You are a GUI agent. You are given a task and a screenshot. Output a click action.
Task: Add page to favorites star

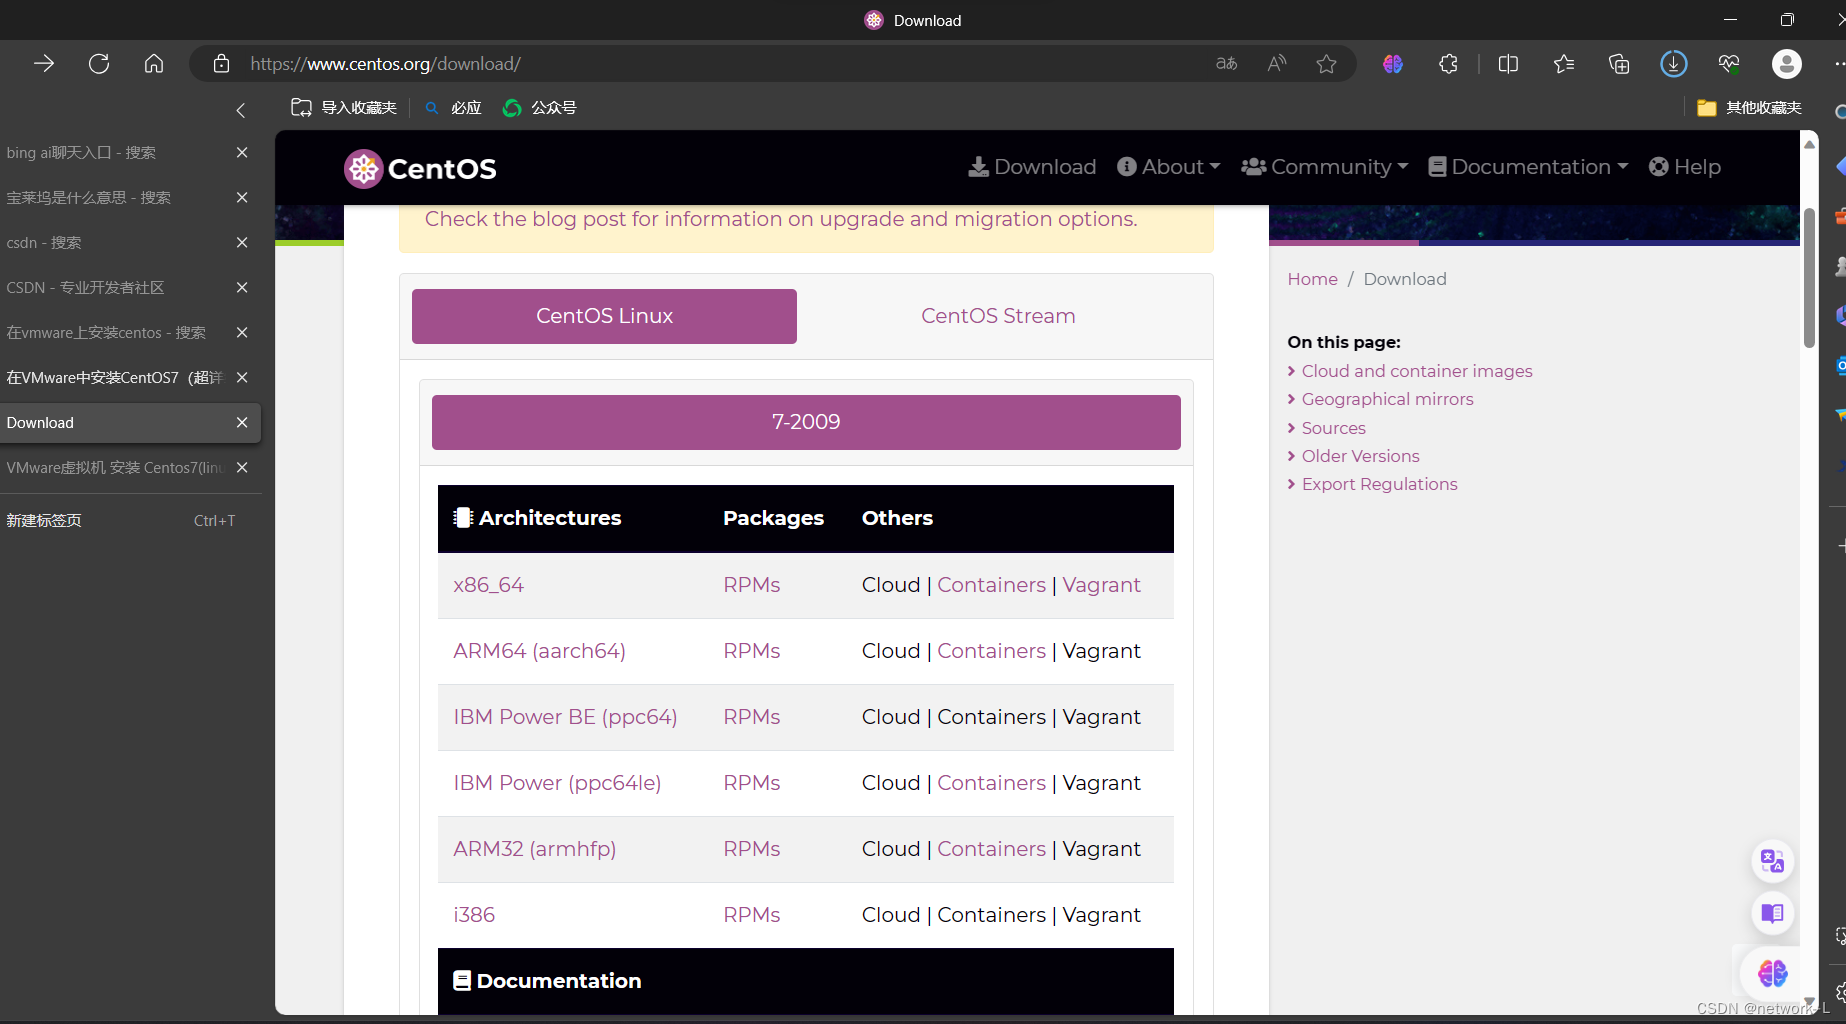(1327, 64)
